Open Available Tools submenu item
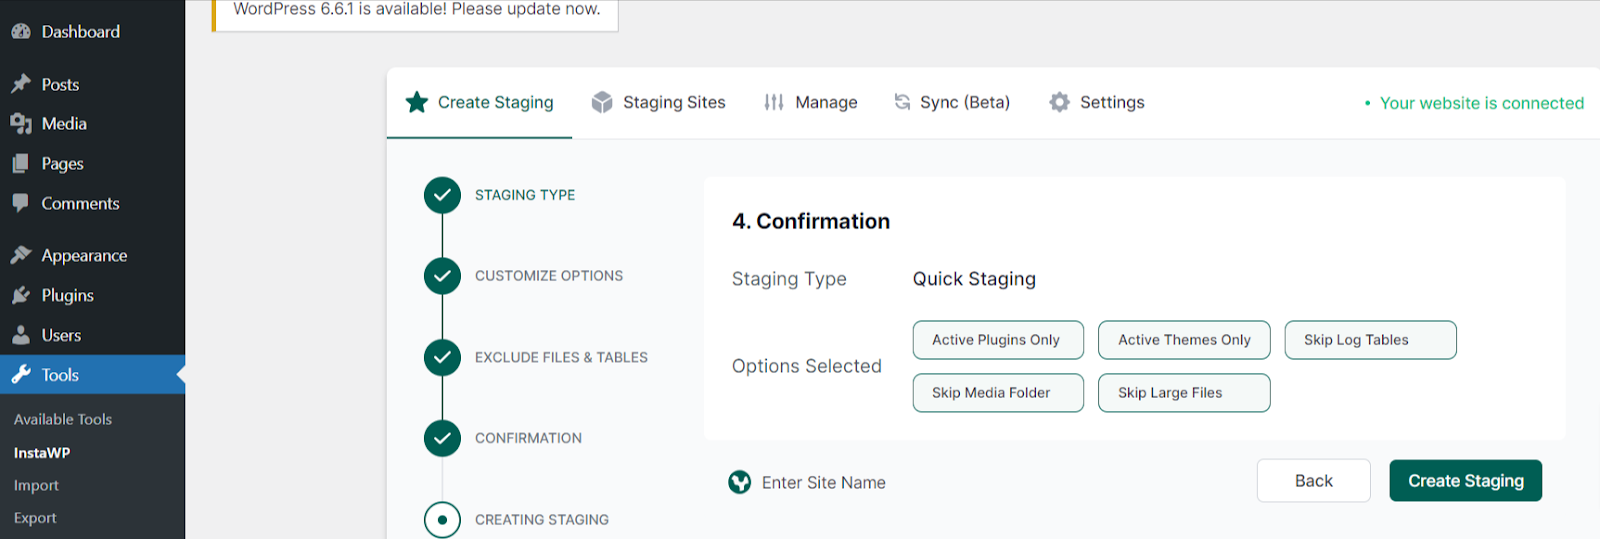The image size is (1600, 539). coord(63,420)
